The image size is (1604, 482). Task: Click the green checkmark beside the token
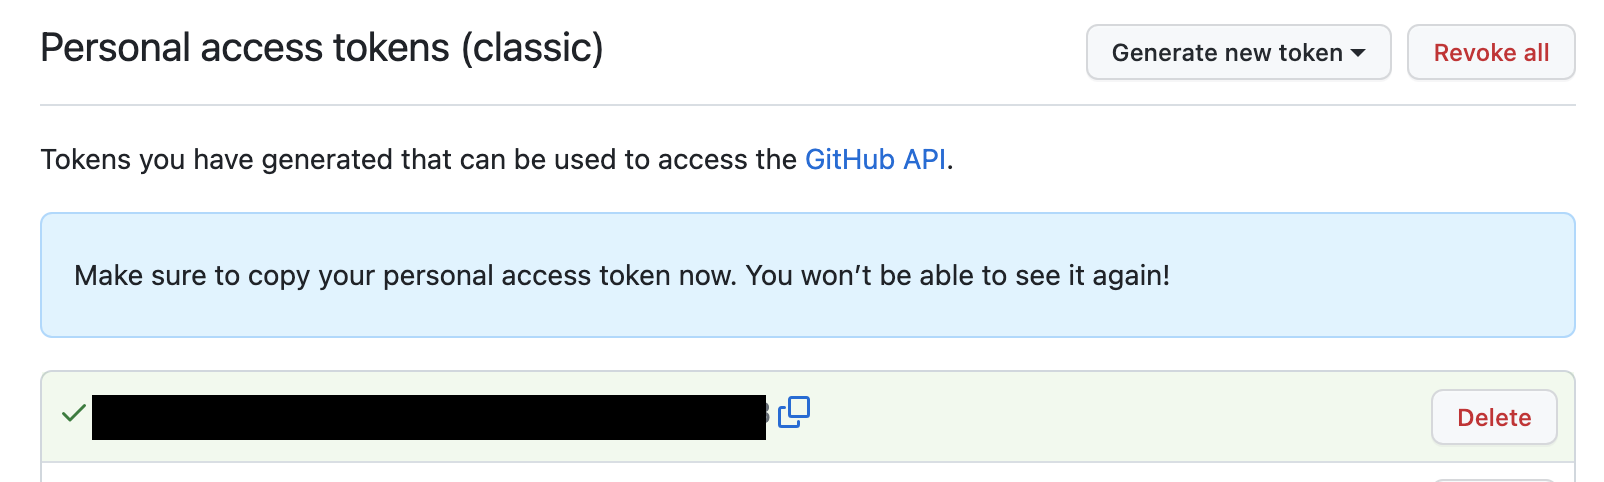click(73, 413)
